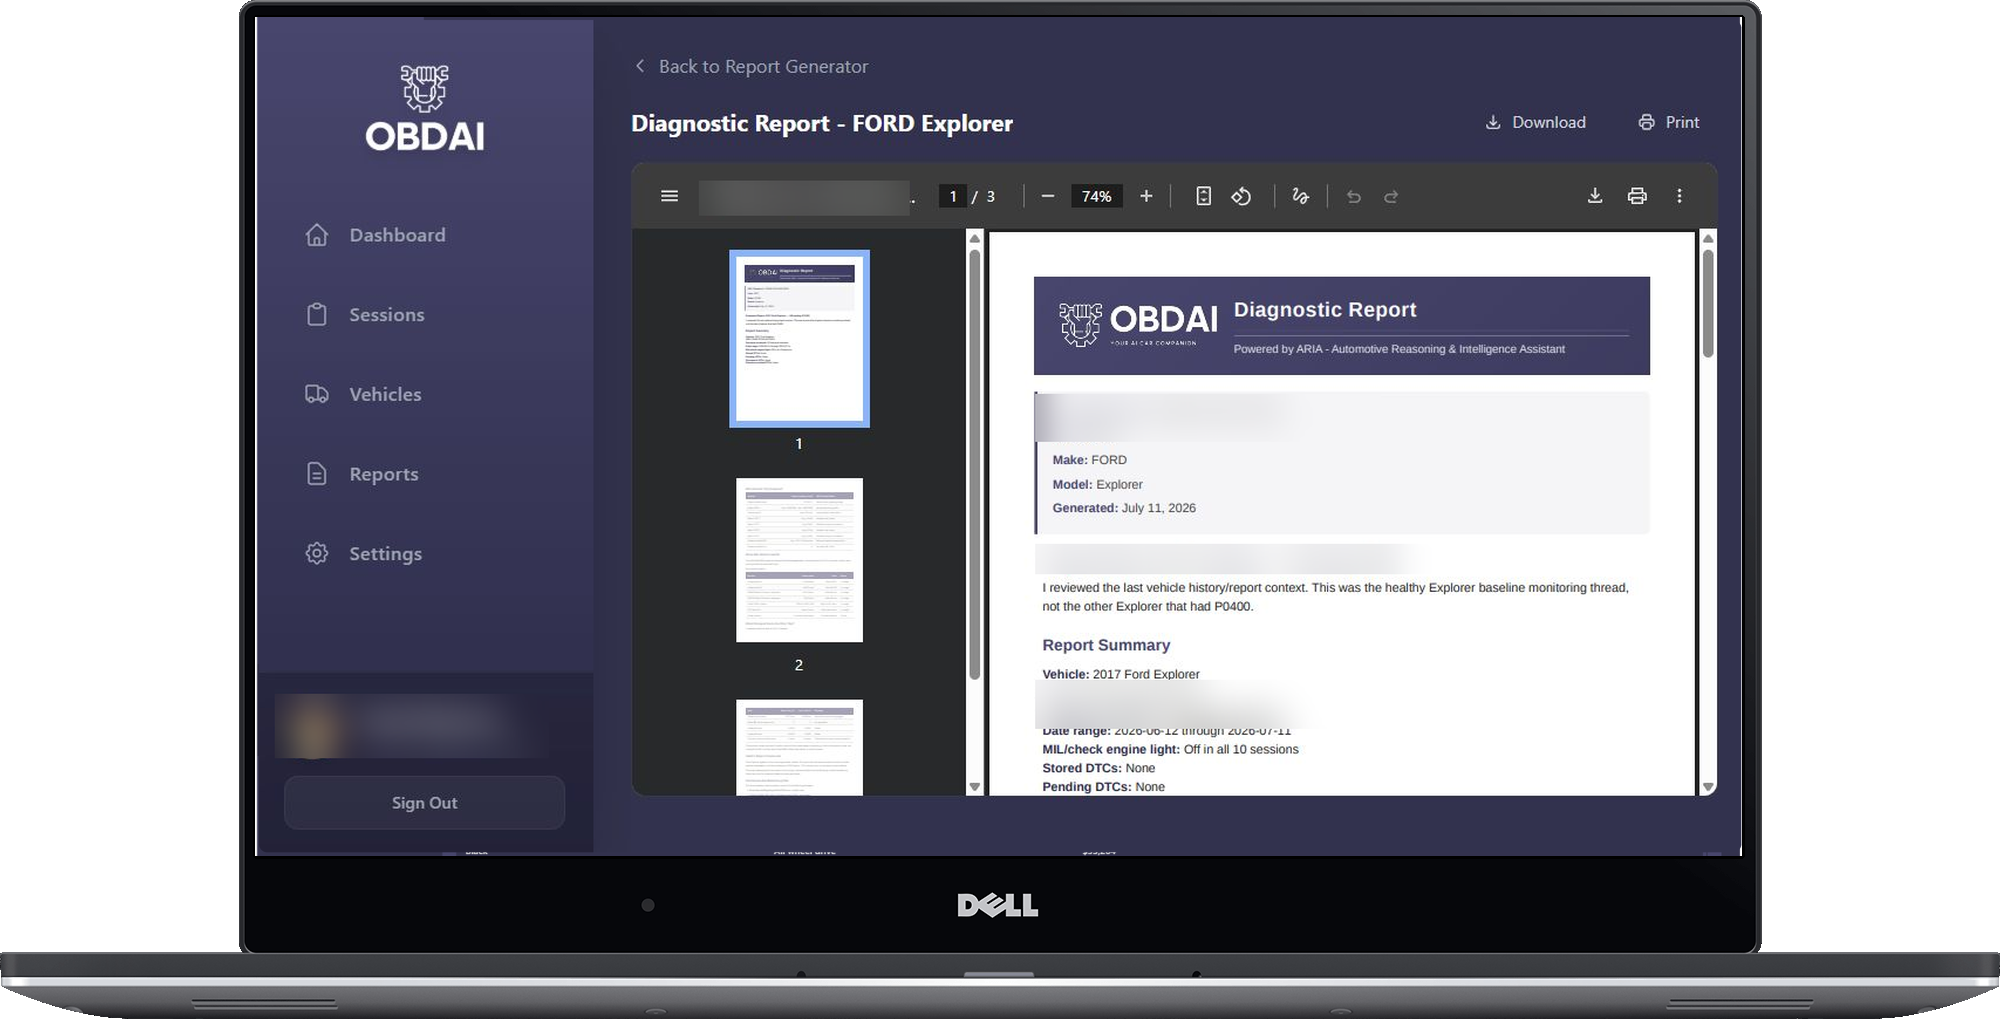Click thumbnail panel scroll-down arrow
Image resolution: width=2000 pixels, height=1019 pixels.
(975, 787)
